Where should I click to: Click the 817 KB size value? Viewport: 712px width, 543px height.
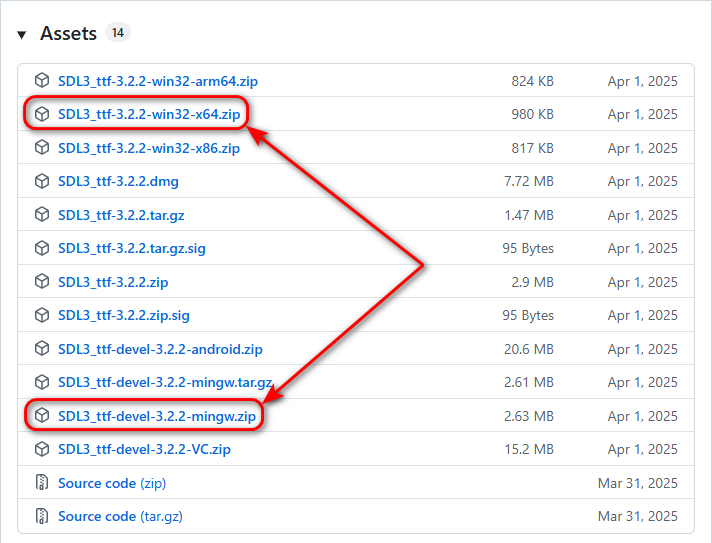(x=533, y=148)
